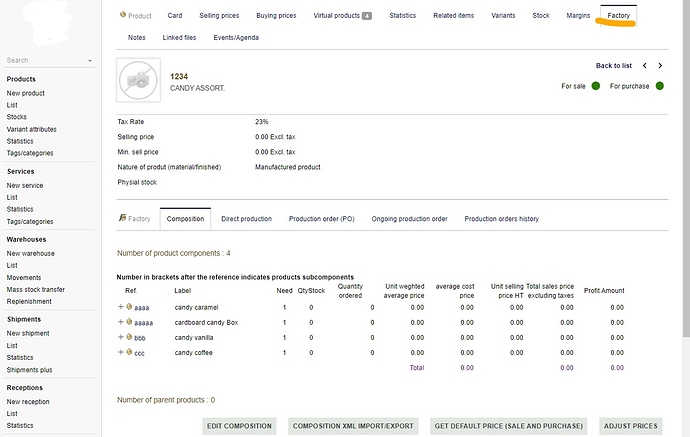Expand subcomponents of row ccc
This screenshot has width=690, height=437.
pyautogui.click(x=121, y=352)
